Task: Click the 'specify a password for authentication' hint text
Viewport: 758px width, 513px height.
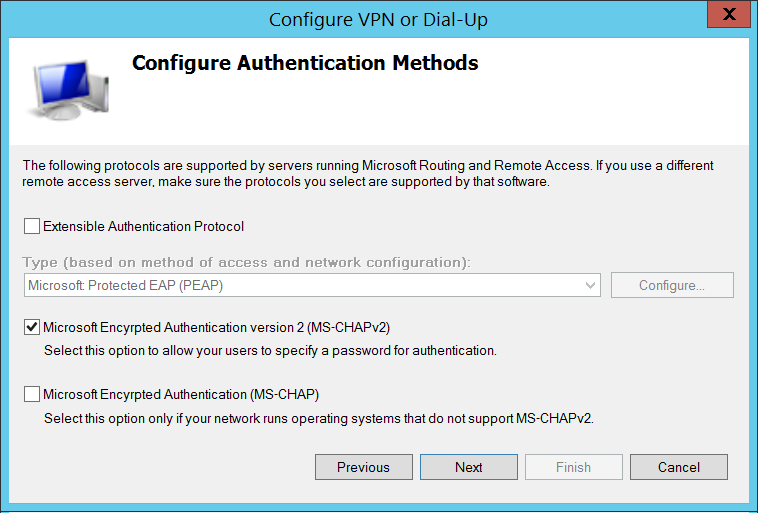Action: 270,351
